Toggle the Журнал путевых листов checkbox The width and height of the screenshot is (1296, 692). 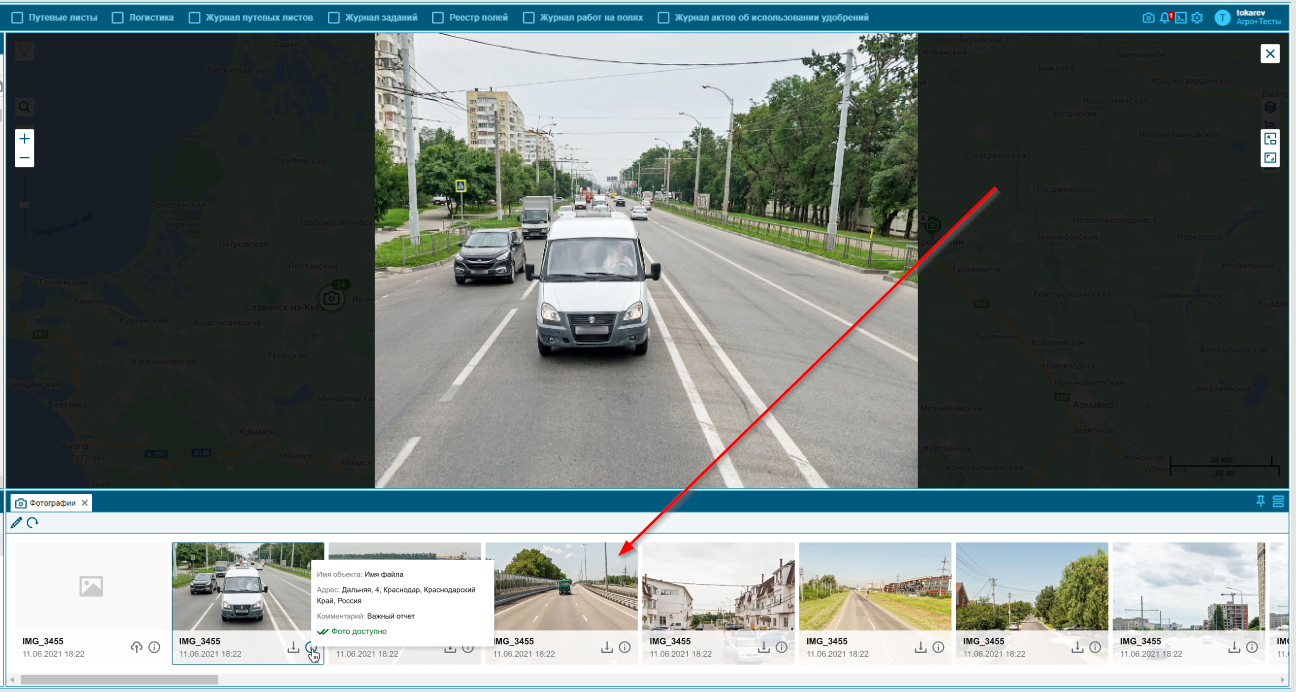(x=194, y=18)
